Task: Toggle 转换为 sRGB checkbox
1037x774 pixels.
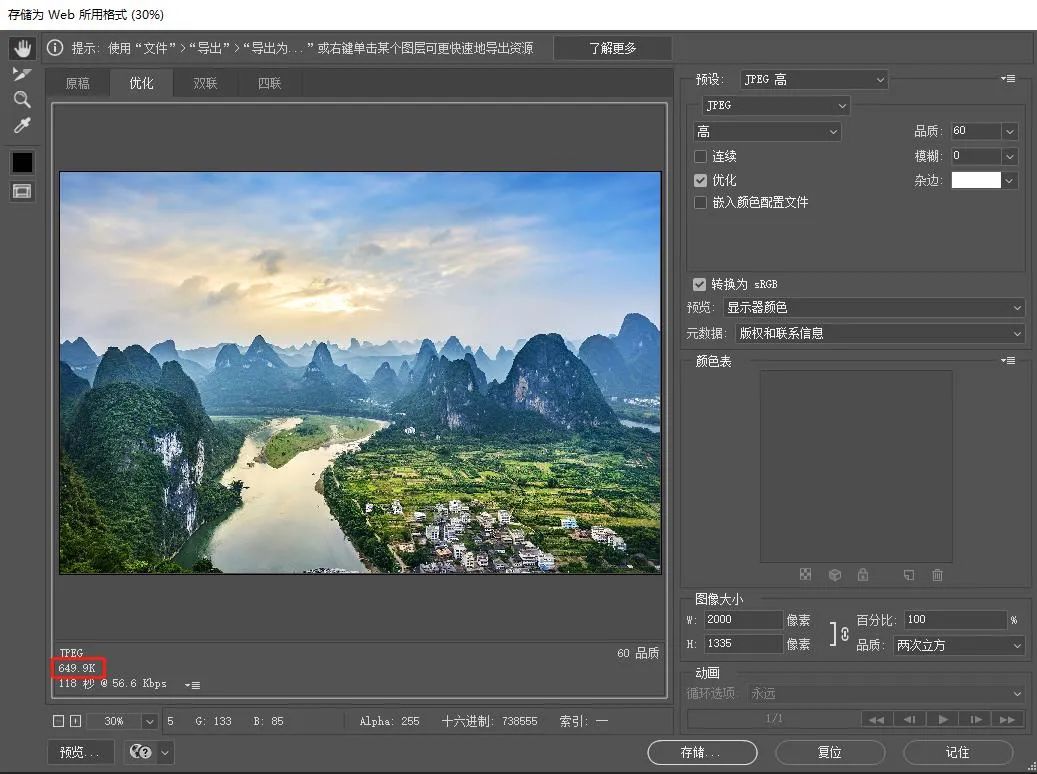Action: click(x=699, y=284)
